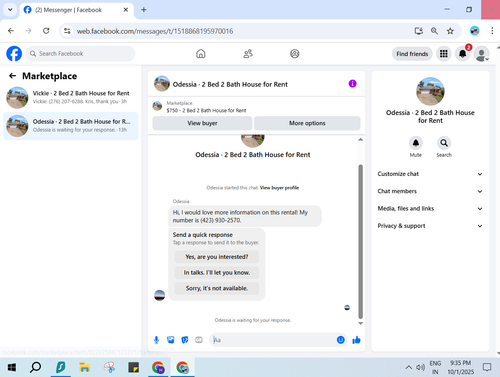Open Vickie 2 Bed 2 Bath conversation

71,97
